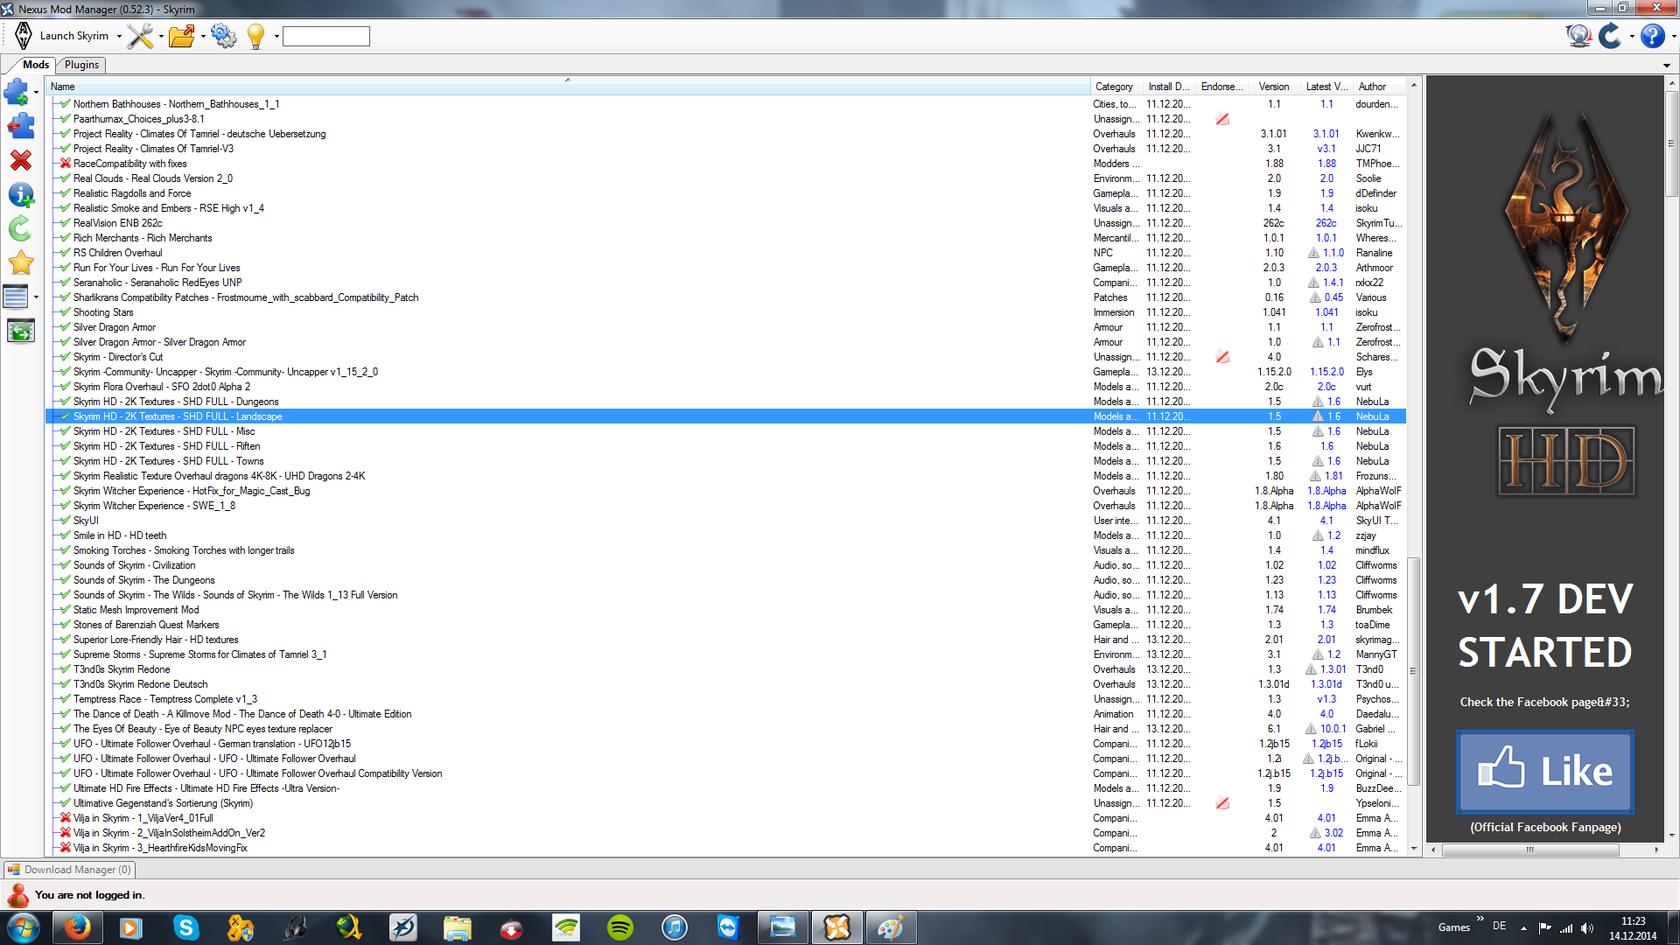Expand the Launch Skyrim dropdown arrow
Image resolution: width=1680 pixels, height=945 pixels.
(x=119, y=37)
